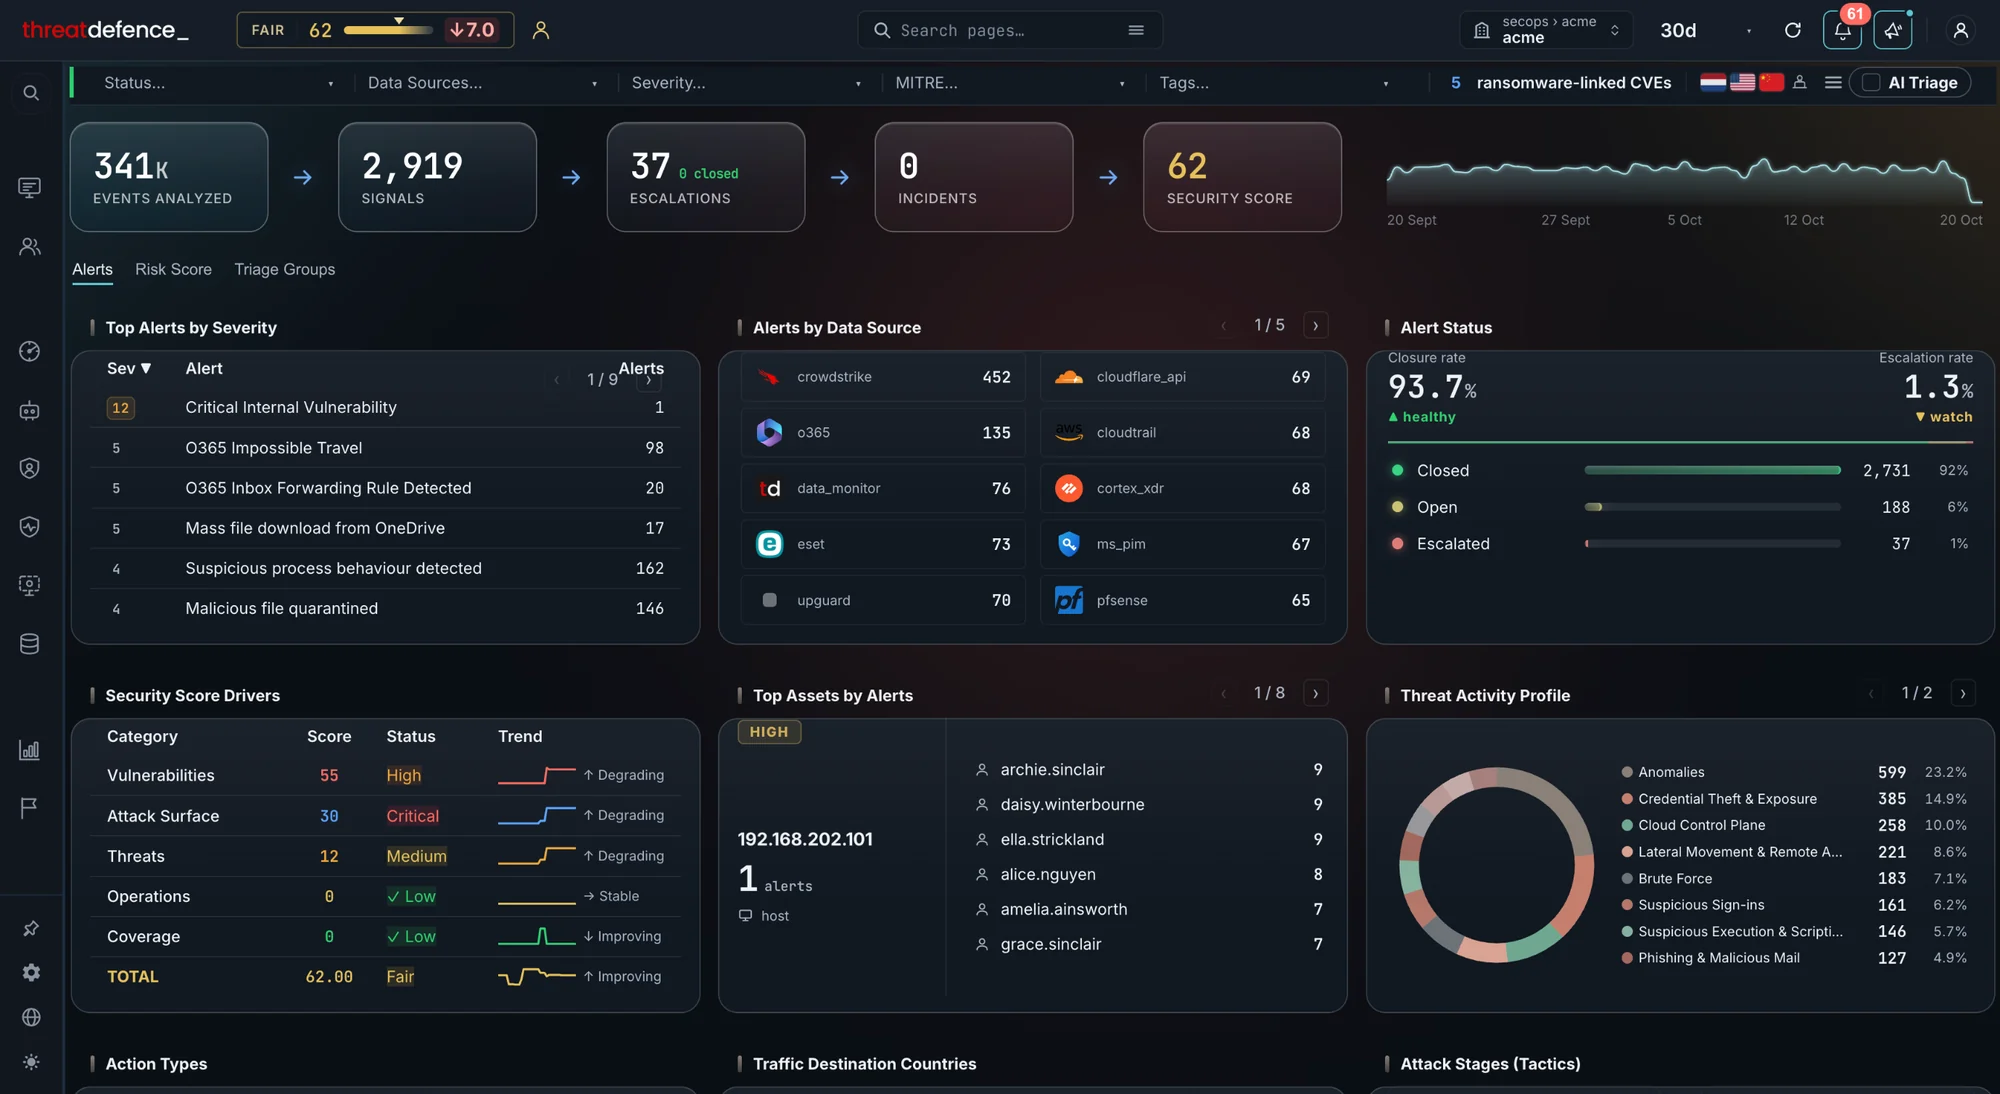Image resolution: width=2000 pixels, height=1094 pixels.
Task: Click the Closed status progress bar
Action: [x=1712, y=470]
